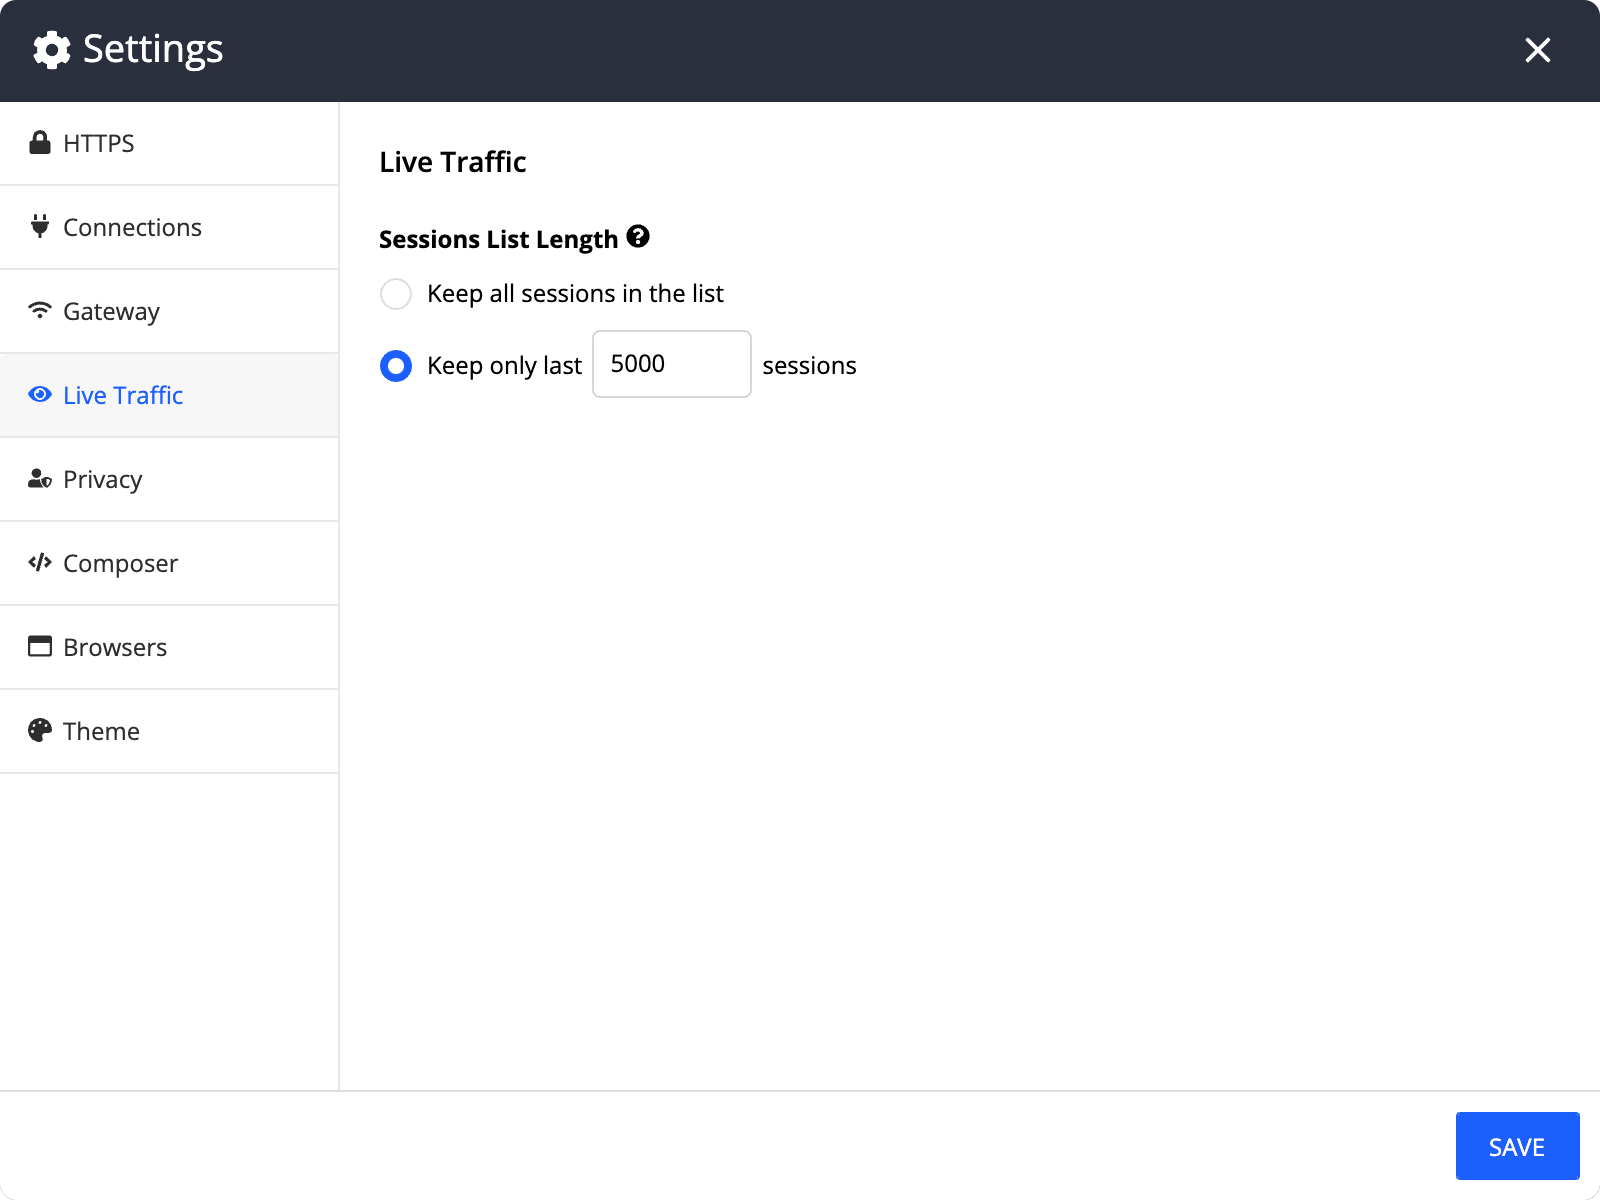The width and height of the screenshot is (1600, 1200).
Task: Click the Settings title text
Action: [153, 49]
